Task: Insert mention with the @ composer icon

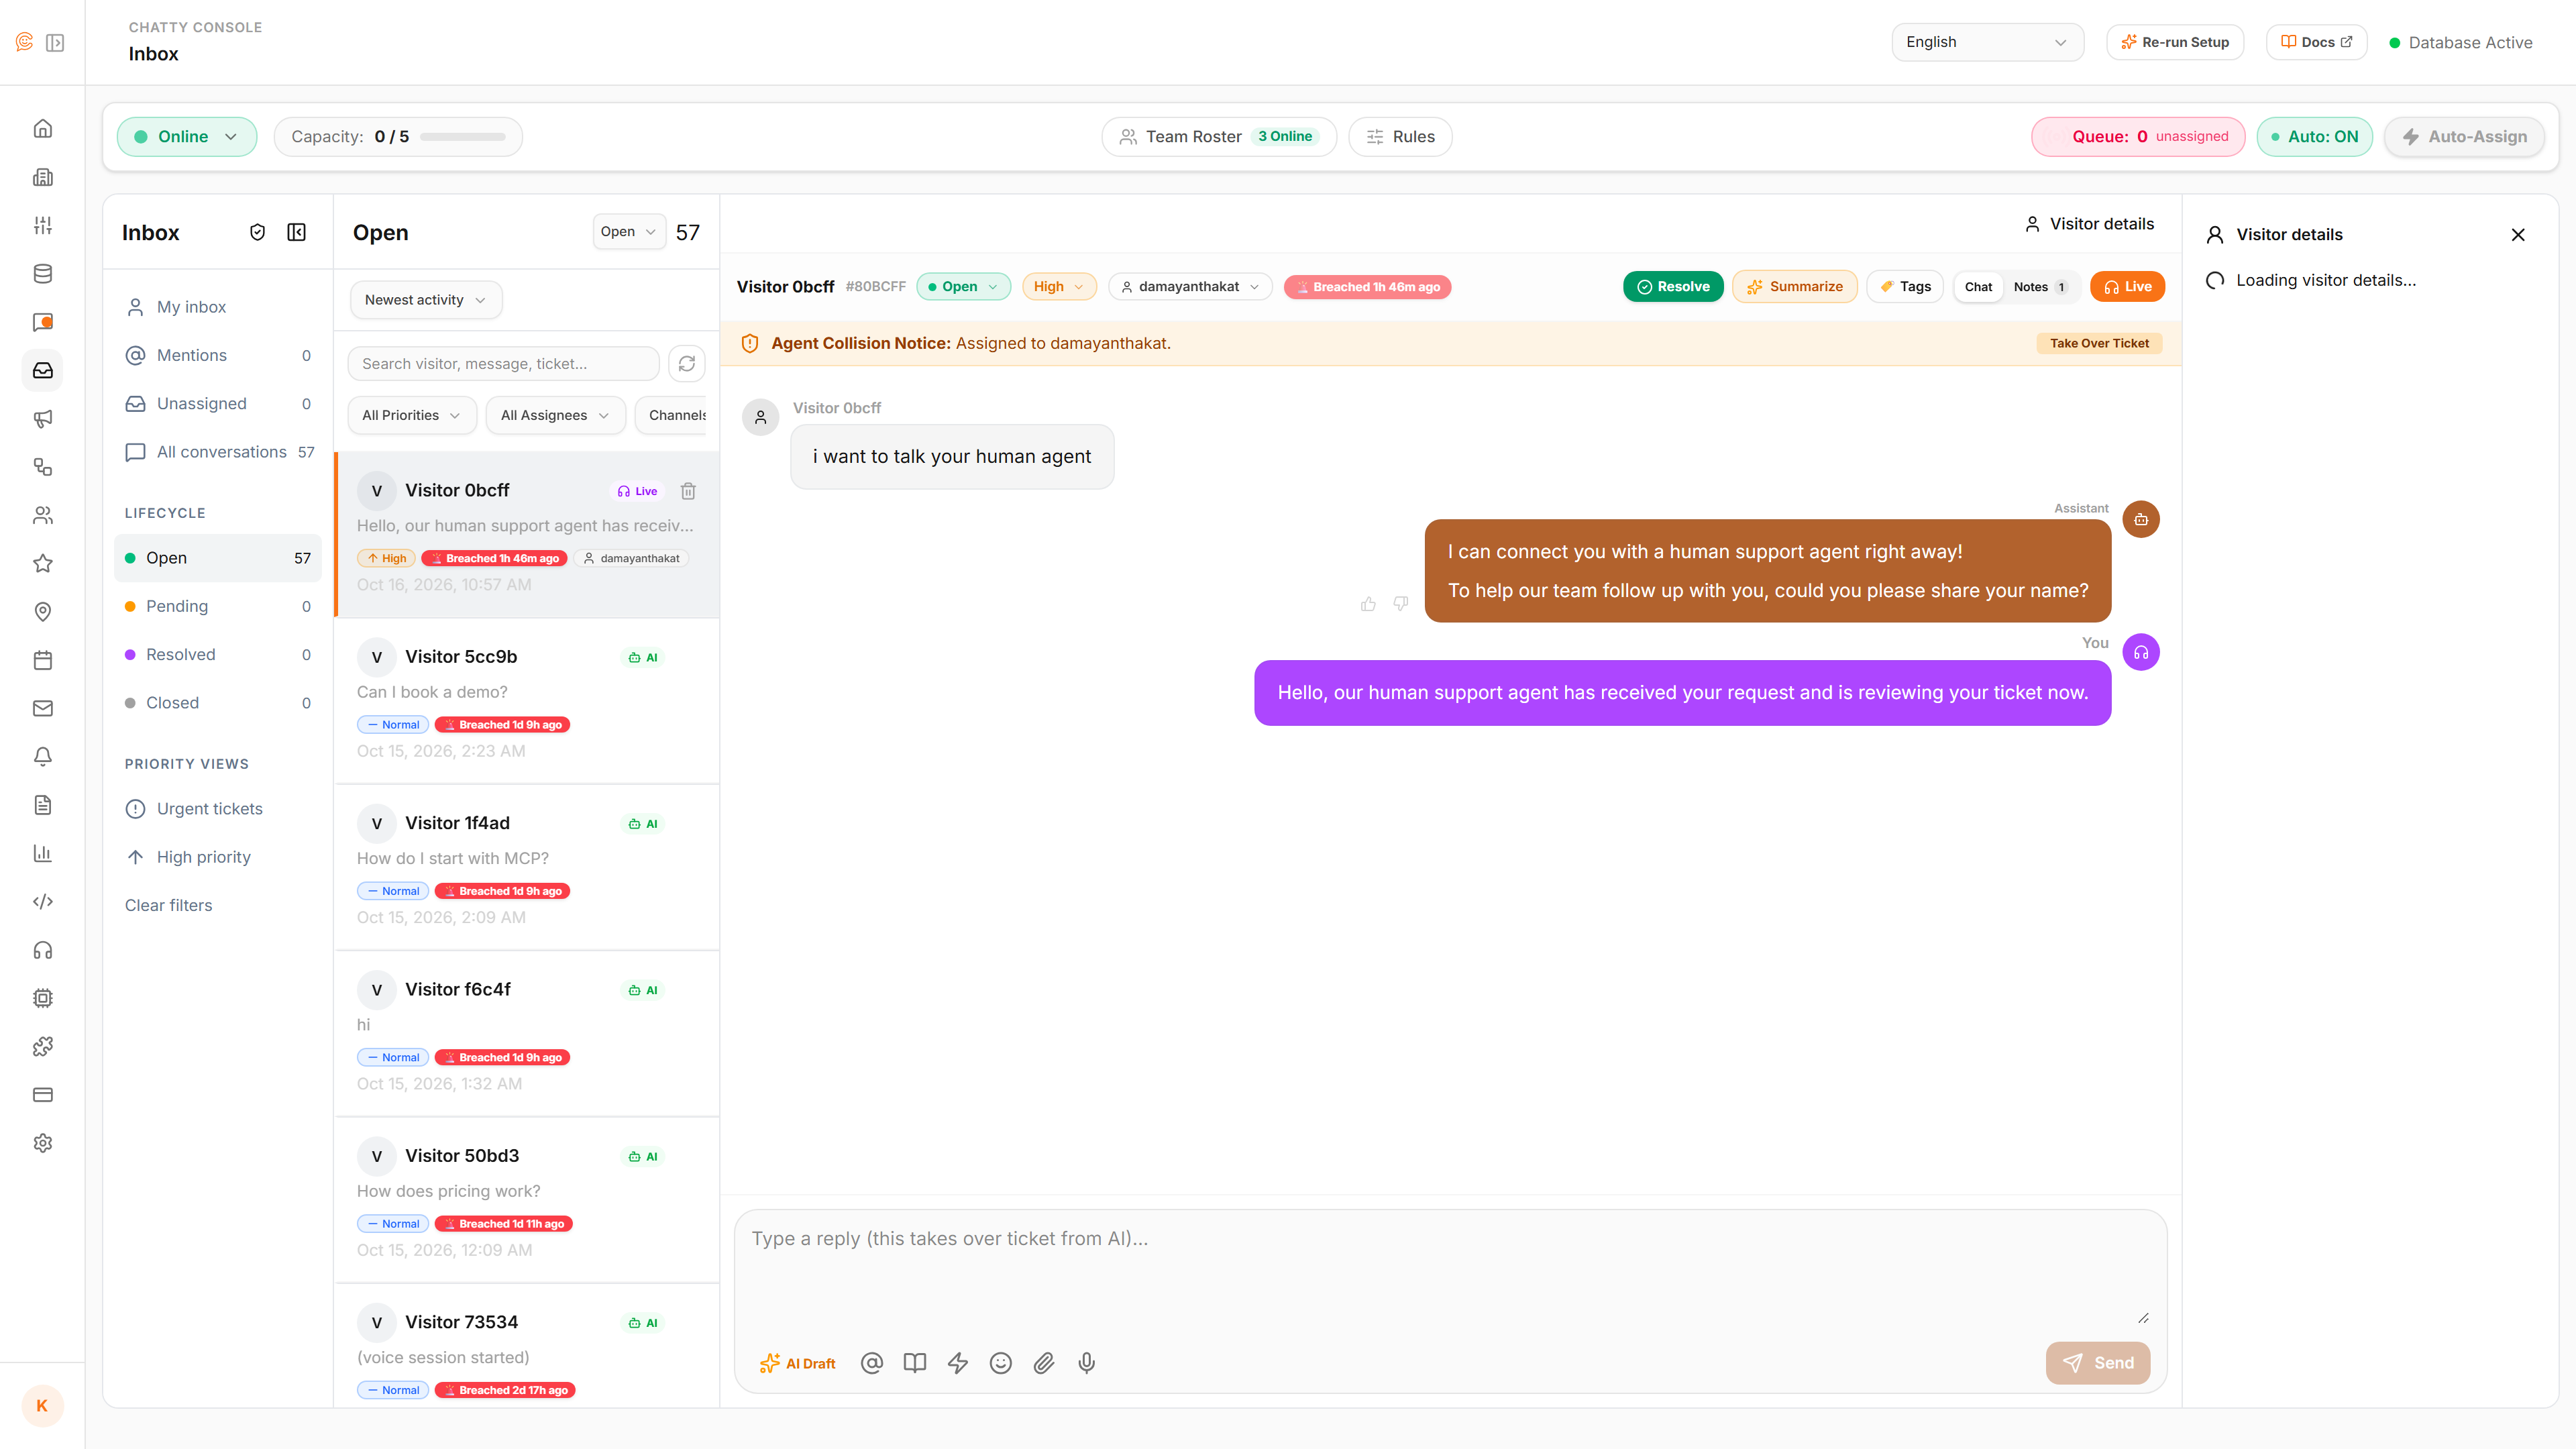Action: click(872, 1363)
